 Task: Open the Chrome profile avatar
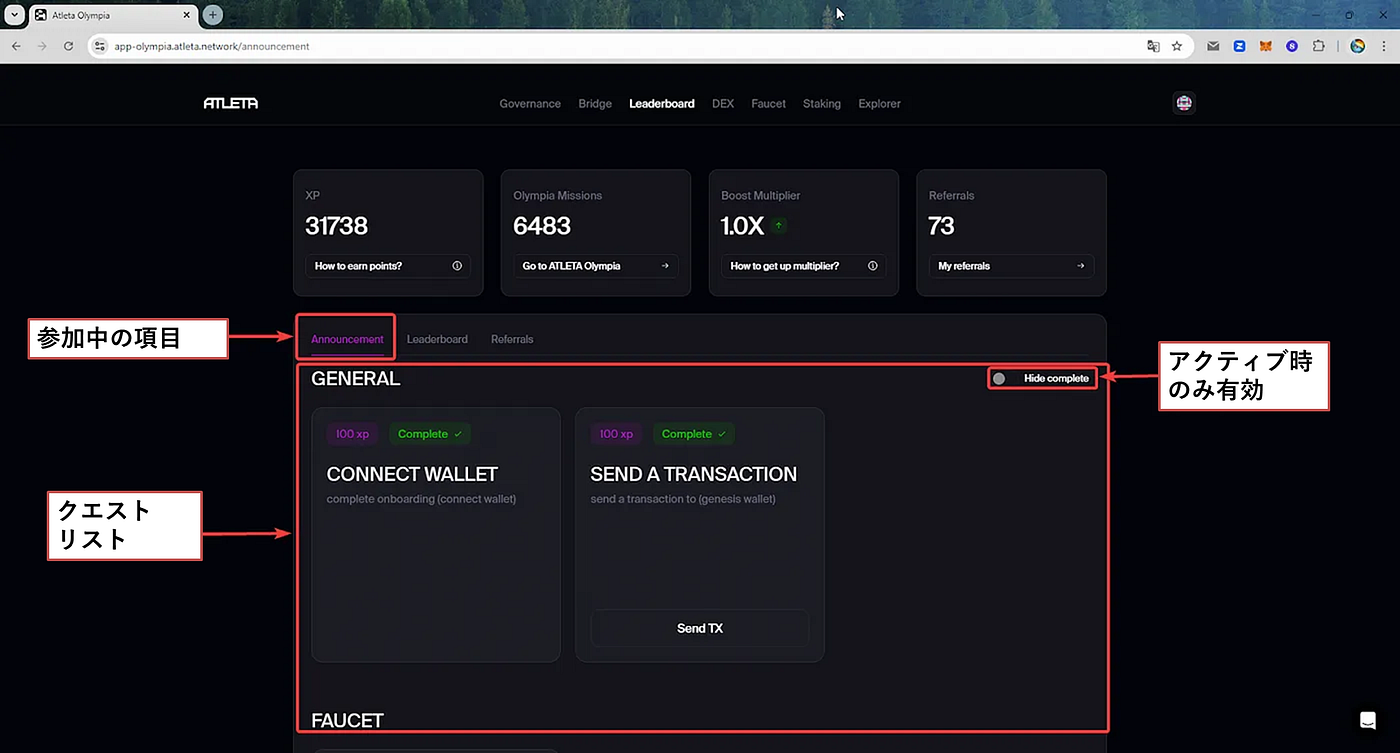[x=1357, y=46]
